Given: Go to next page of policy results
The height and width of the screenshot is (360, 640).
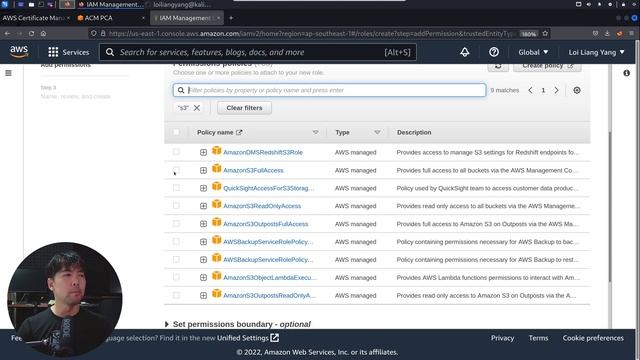Looking at the screenshot, I should click(556, 90).
